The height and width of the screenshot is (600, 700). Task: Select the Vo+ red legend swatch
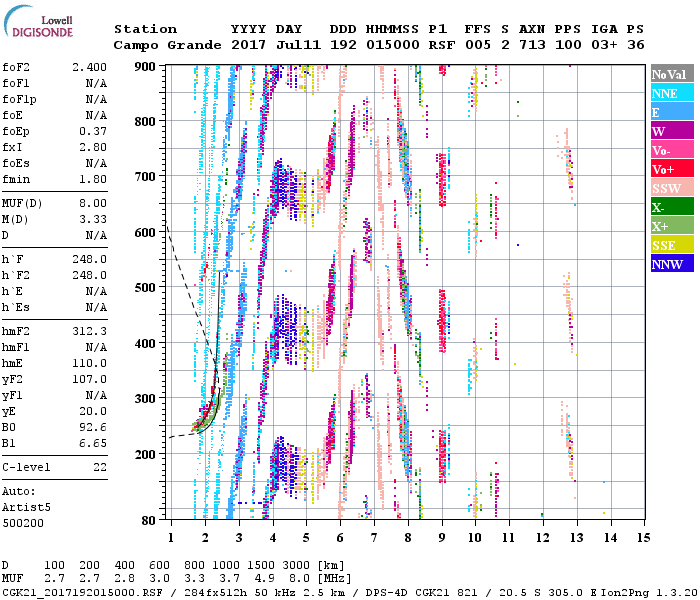click(x=672, y=169)
